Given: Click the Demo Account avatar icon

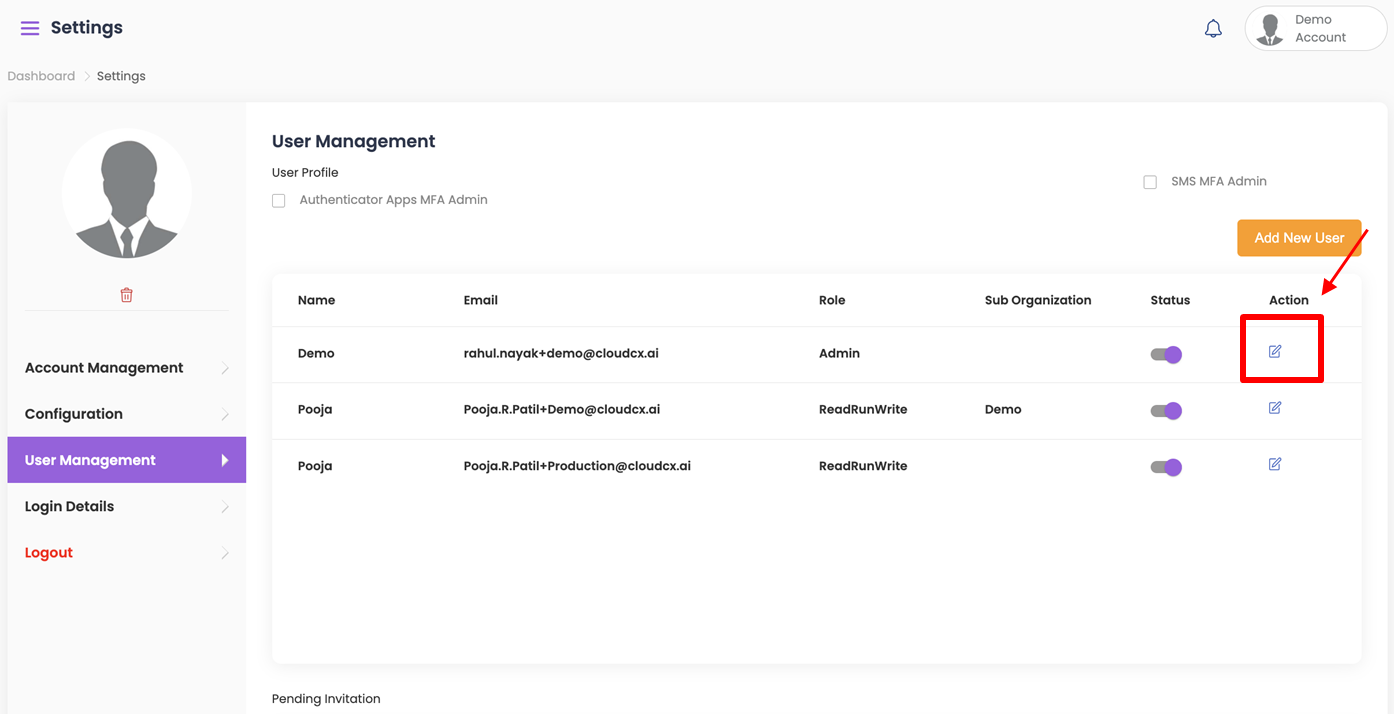Looking at the screenshot, I should (x=1271, y=29).
